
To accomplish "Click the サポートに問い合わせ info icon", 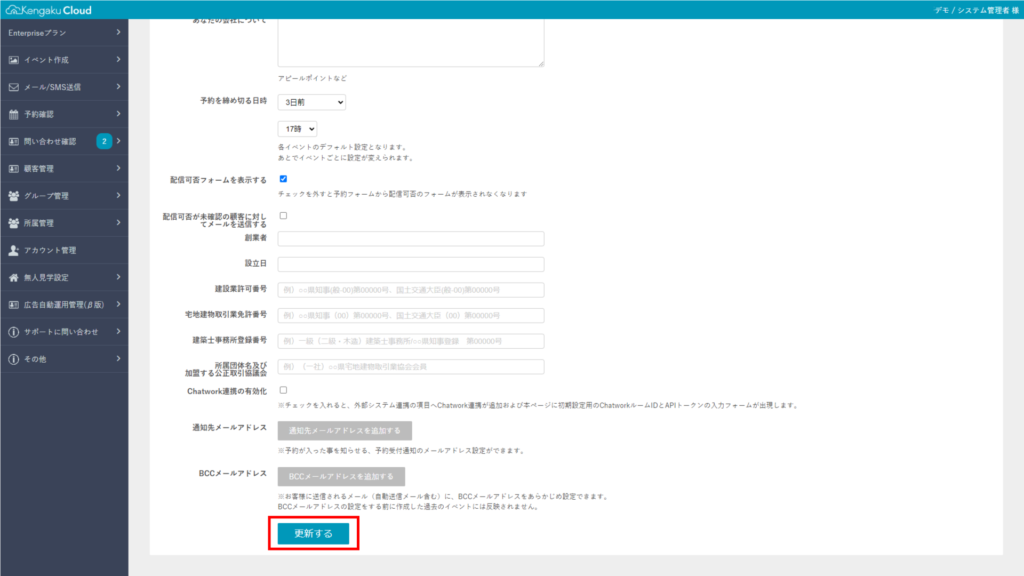I will click(14, 332).
